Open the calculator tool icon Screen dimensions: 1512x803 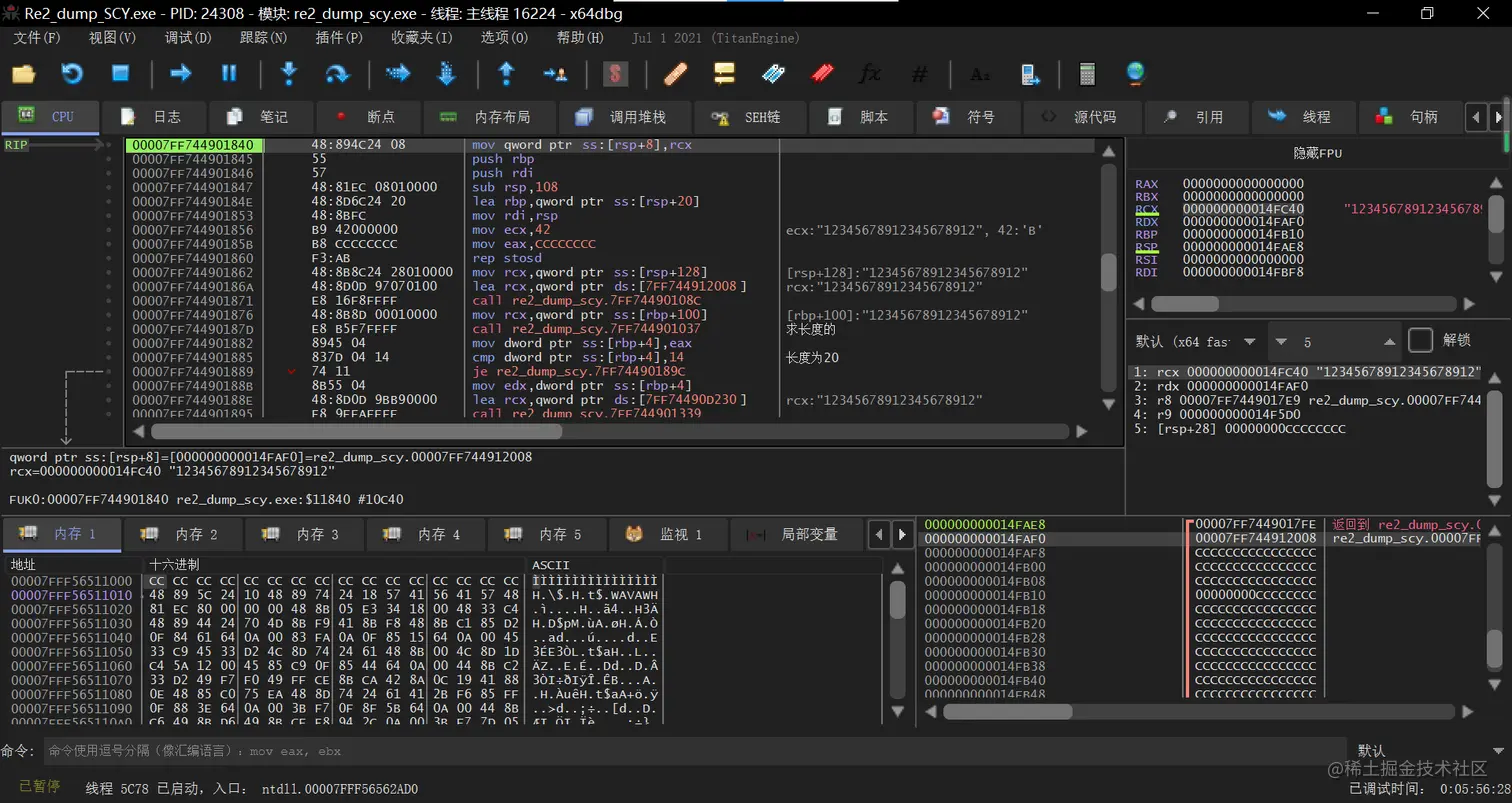click(1087, 73)
